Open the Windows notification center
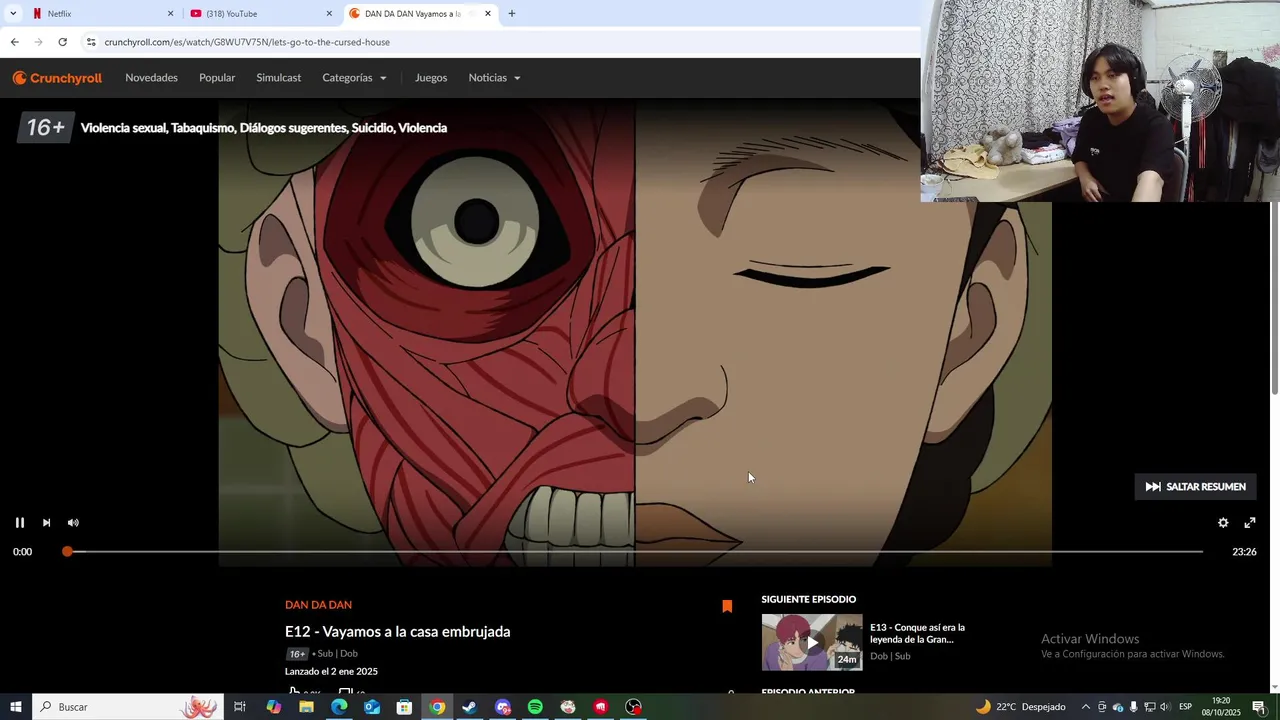The width and height of the screenshot is (1280, 720). click(1259, 707)
